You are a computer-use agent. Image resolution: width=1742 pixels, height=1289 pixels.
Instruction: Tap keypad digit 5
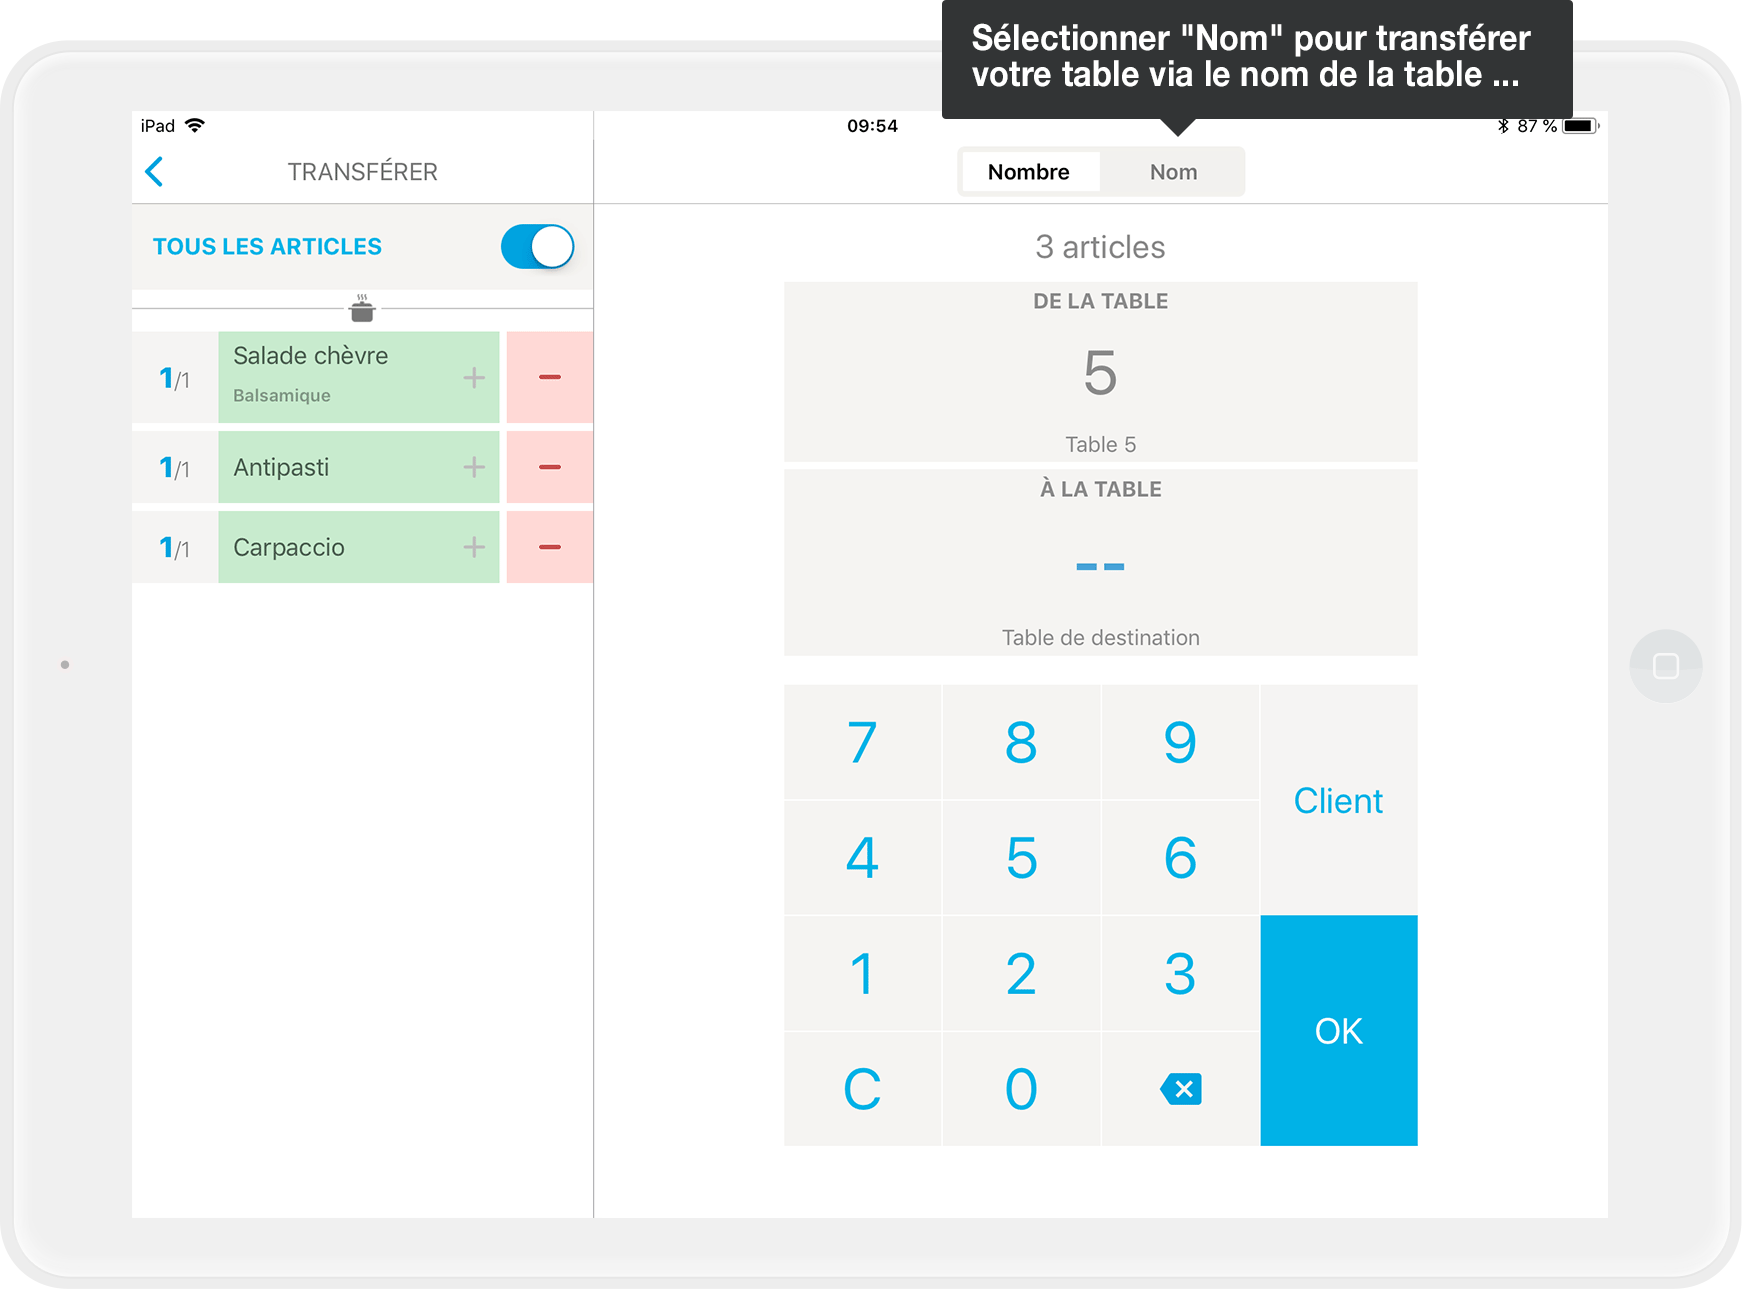(1021, 858)
